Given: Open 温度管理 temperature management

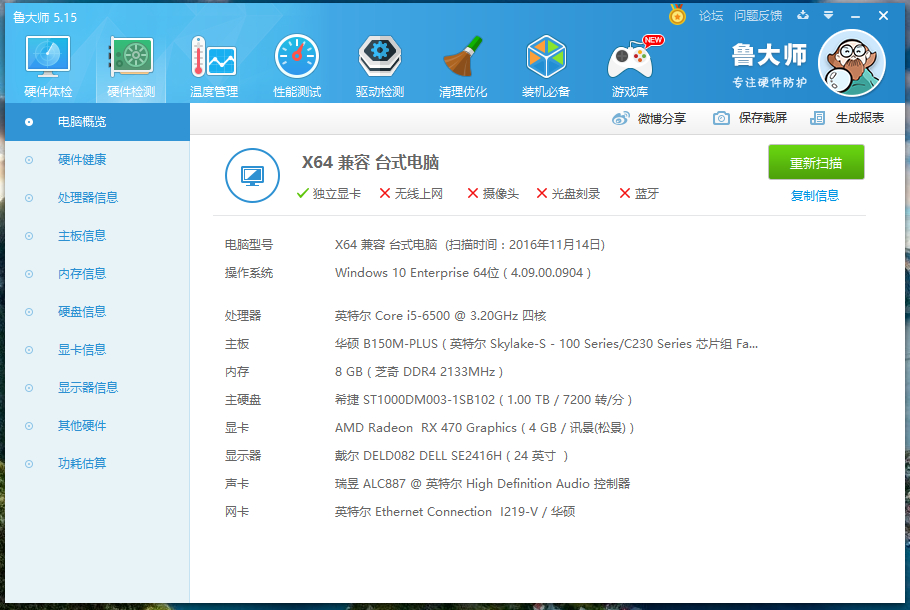Looking at the screenshot, I should coord(214,66).
